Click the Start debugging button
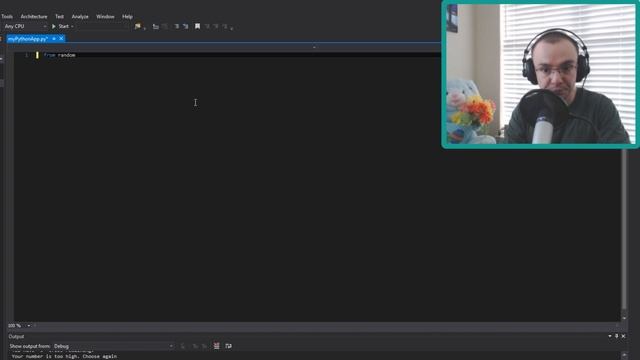 (x=60, y=26)
